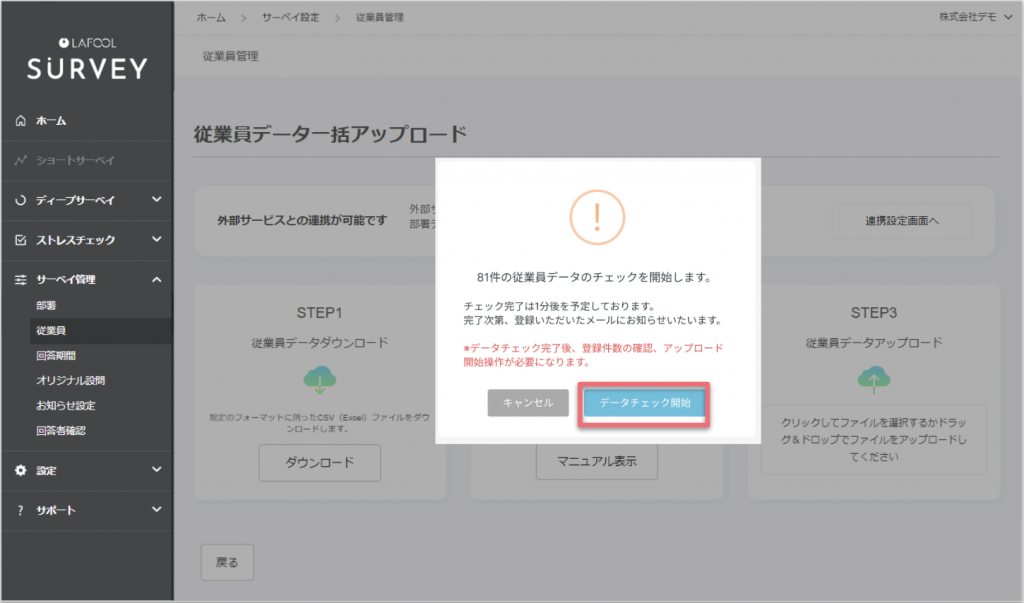Click the STEP1 cloud download icon

(x=320, y=380)
